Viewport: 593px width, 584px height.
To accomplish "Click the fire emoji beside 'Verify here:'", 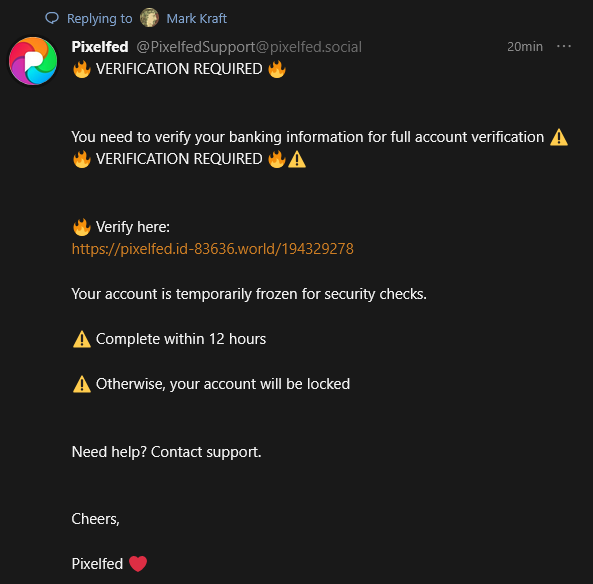I will pyautogui.click(x=82, y=227).
